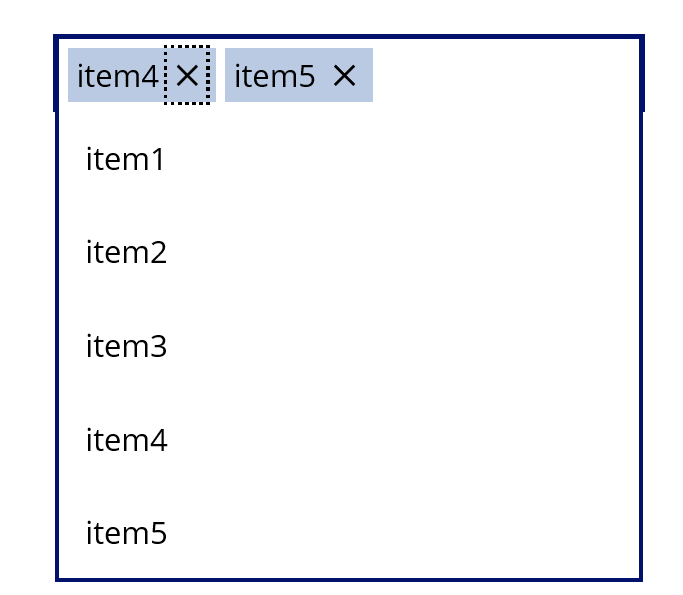Deselect item4 using the list entry
Viewport: 683px width, 595px height.
tap(349, 440)
